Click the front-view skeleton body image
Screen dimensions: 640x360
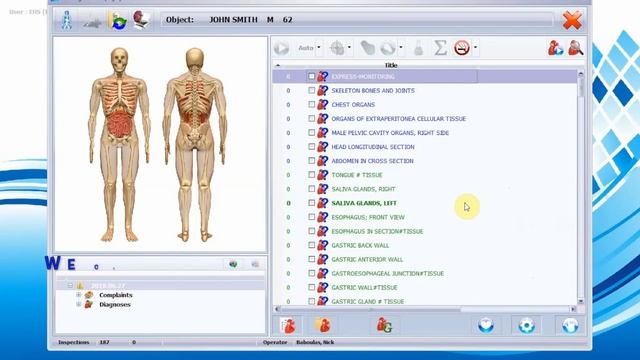pyautogui.click(x=119, y=144)
